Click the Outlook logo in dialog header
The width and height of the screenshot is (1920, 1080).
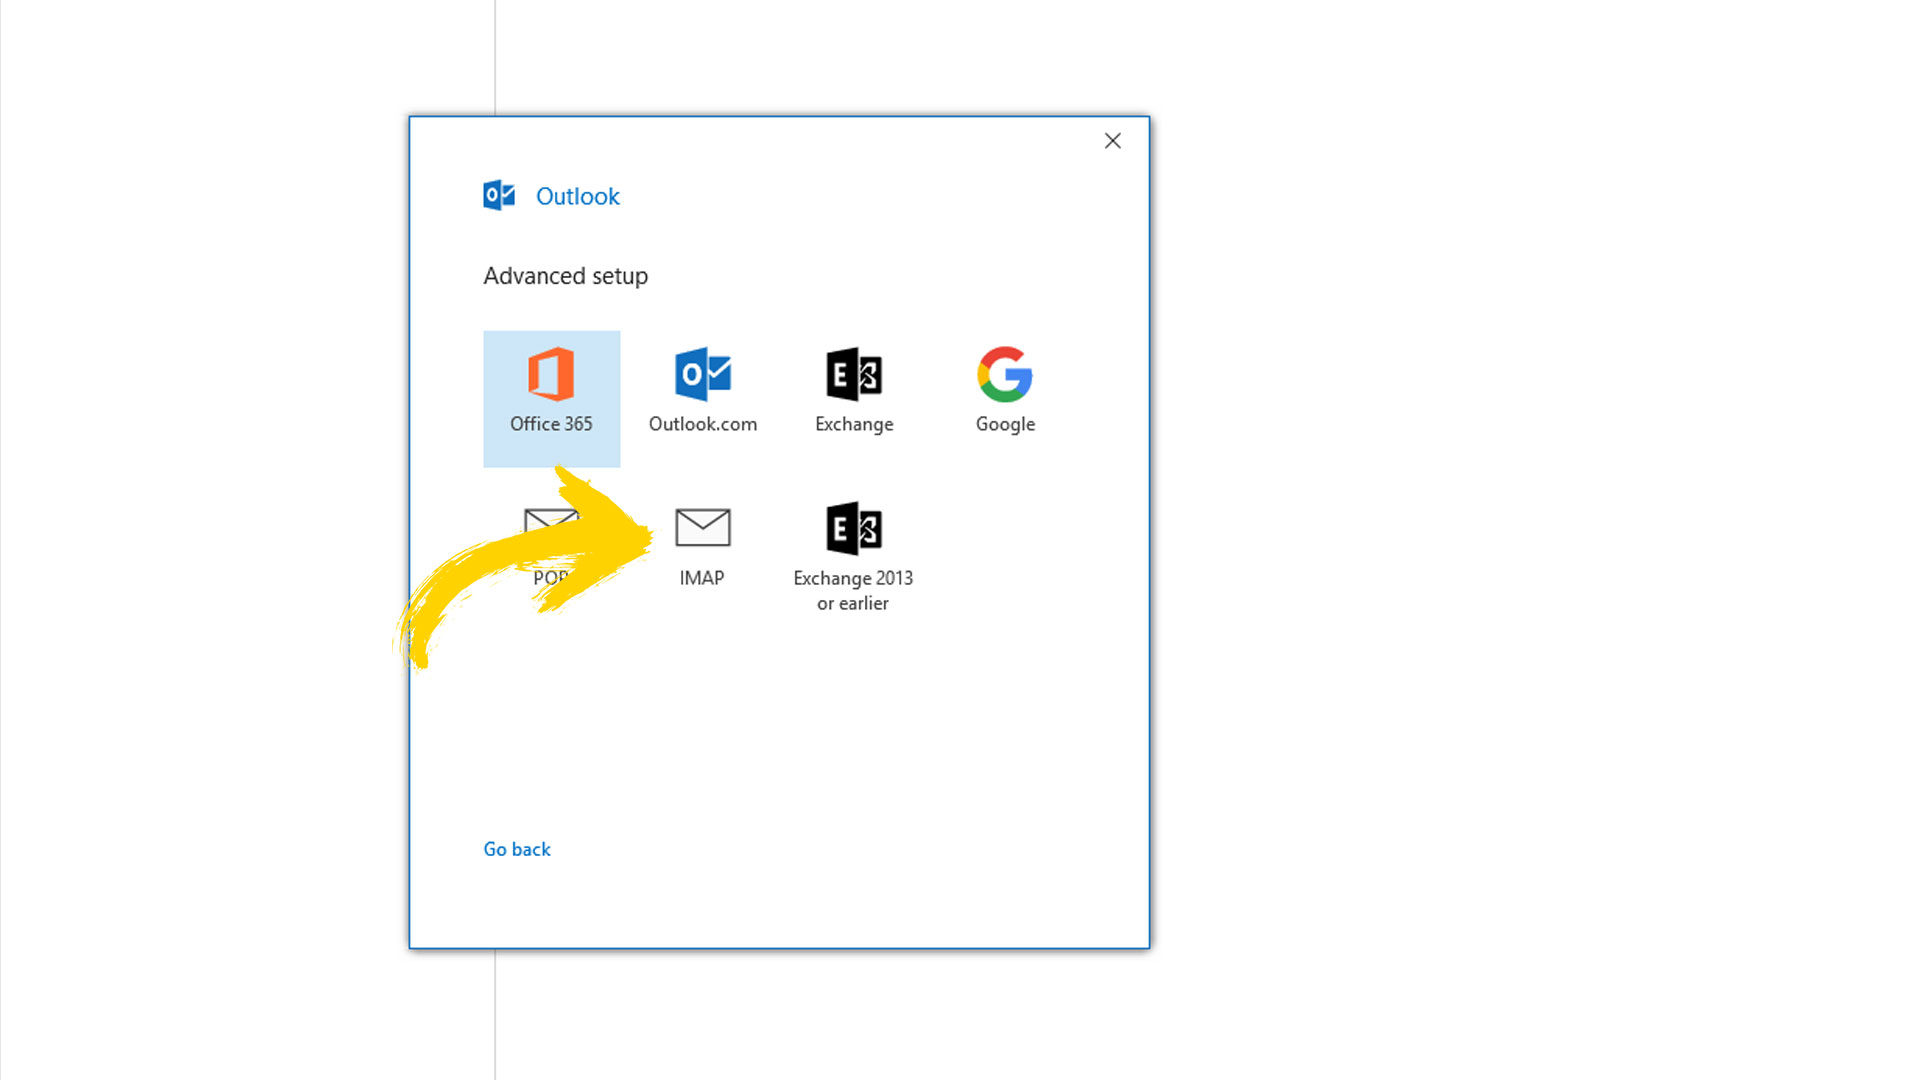499,195
